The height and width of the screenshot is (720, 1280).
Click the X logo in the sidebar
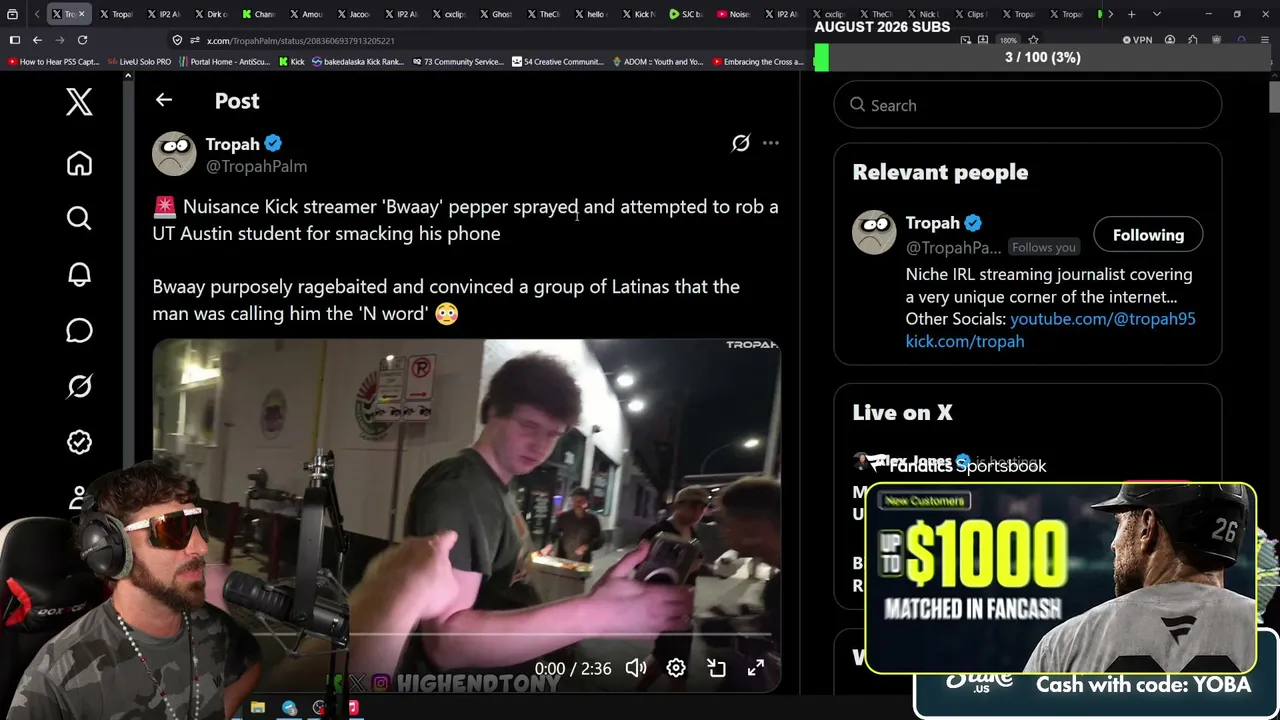click(79, 102)
